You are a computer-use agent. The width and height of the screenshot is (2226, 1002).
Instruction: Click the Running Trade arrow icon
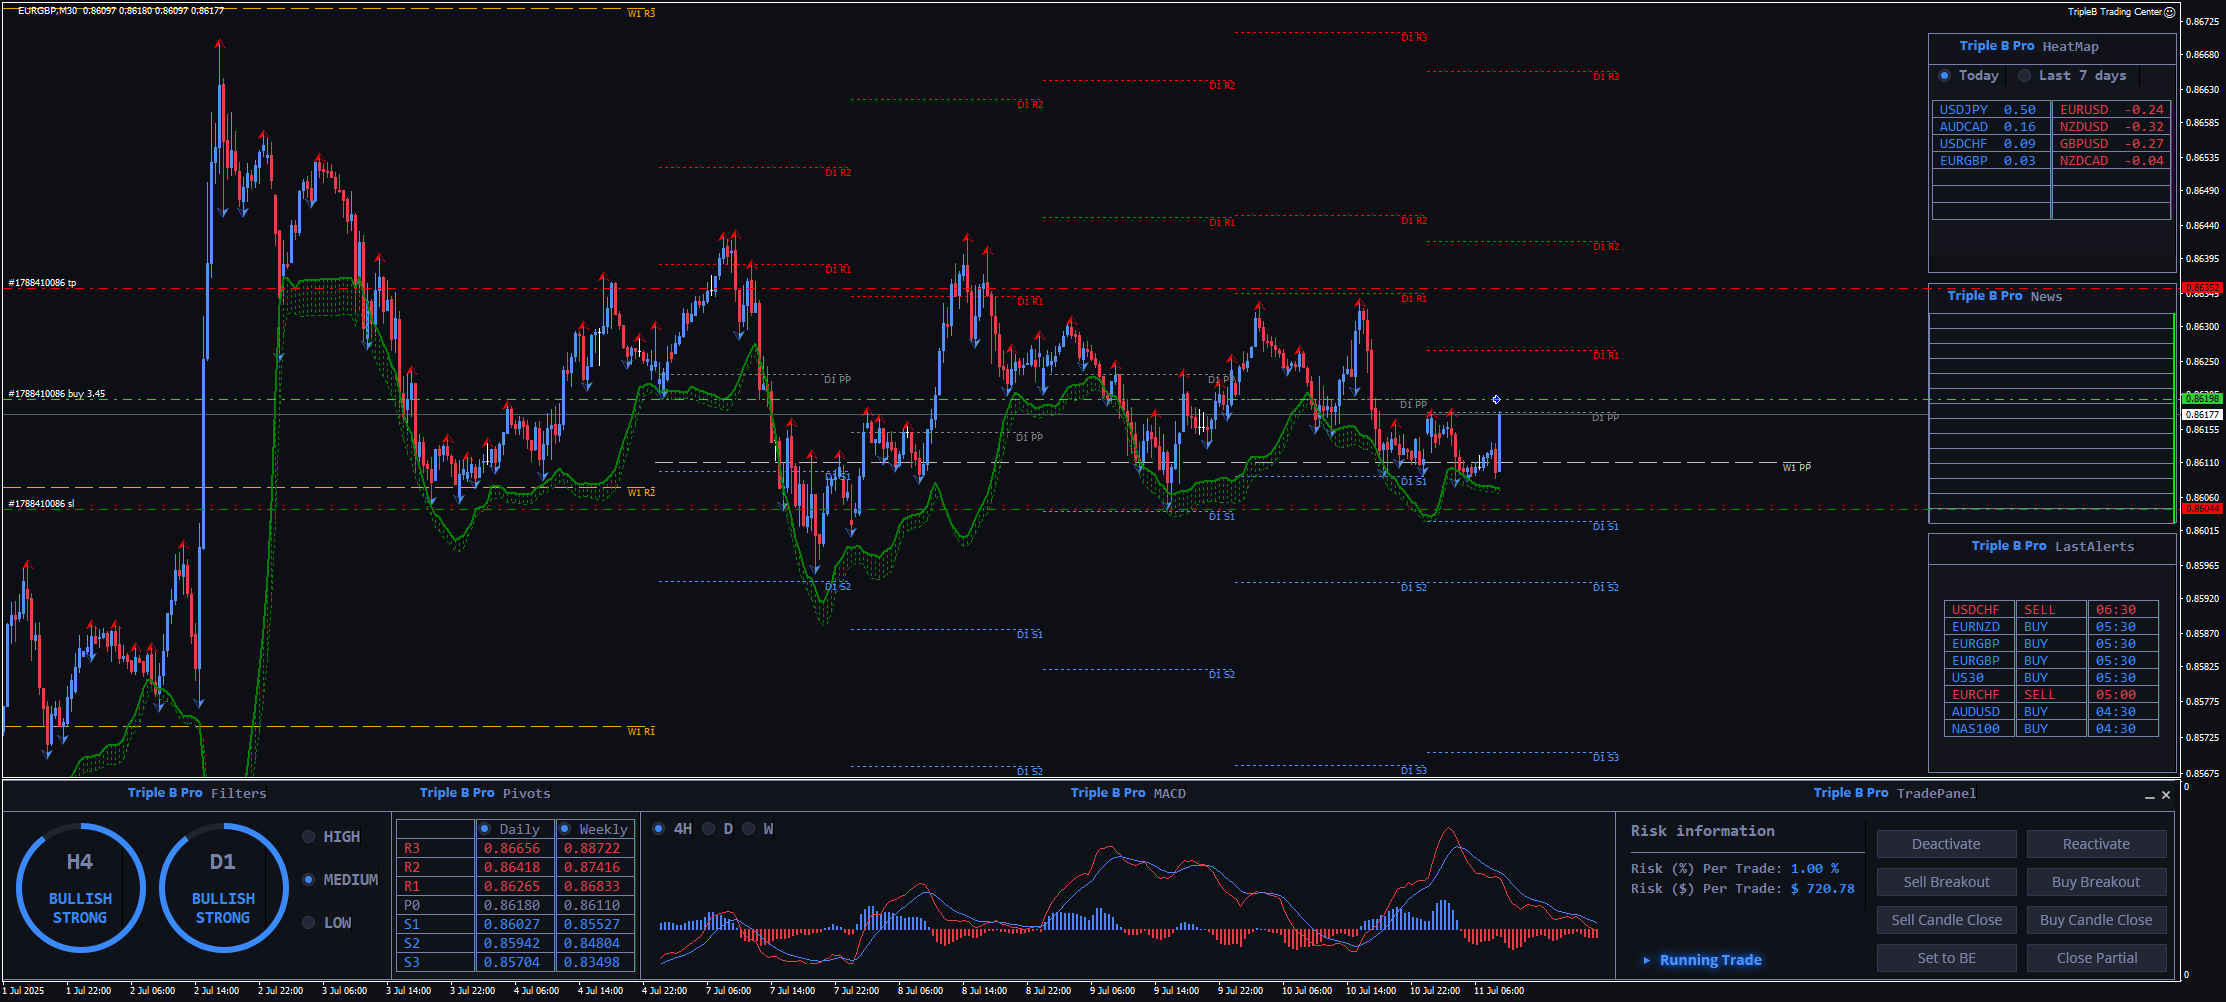pyautogui.click(x=1646, y=960)
